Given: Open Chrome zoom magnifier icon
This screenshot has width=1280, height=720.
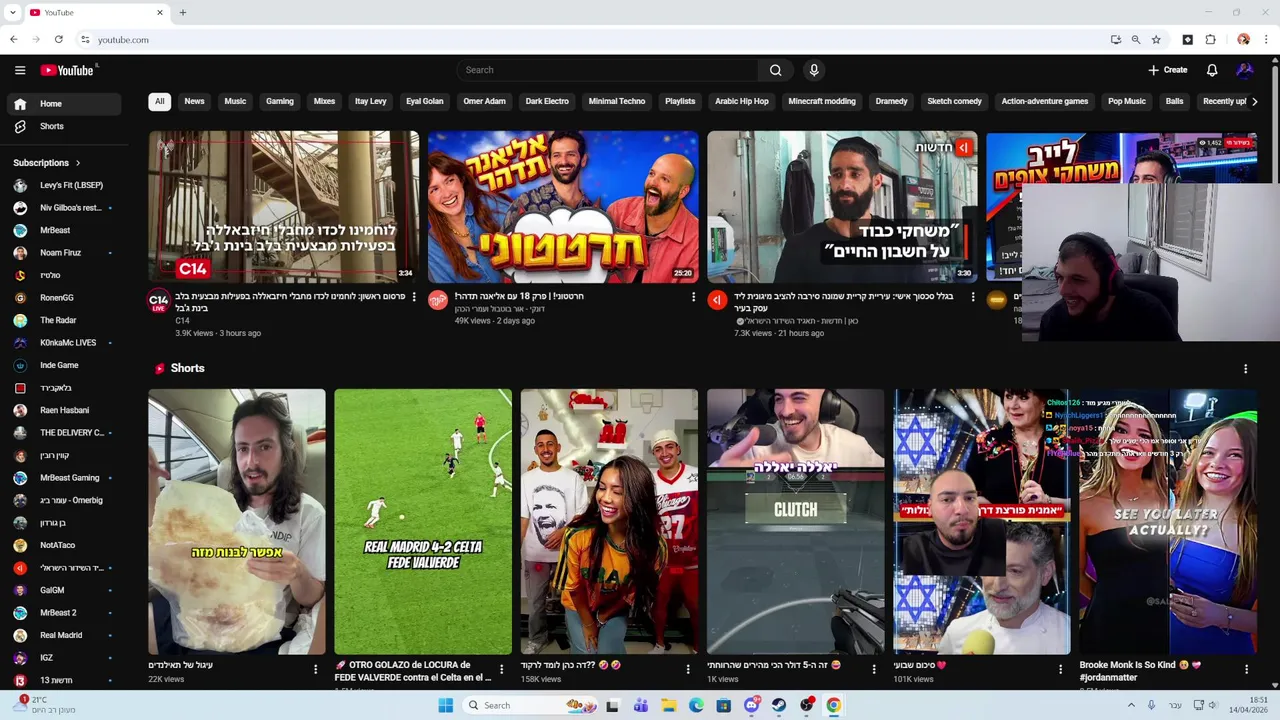Looking at the screenshot, I should [1136, 39].
